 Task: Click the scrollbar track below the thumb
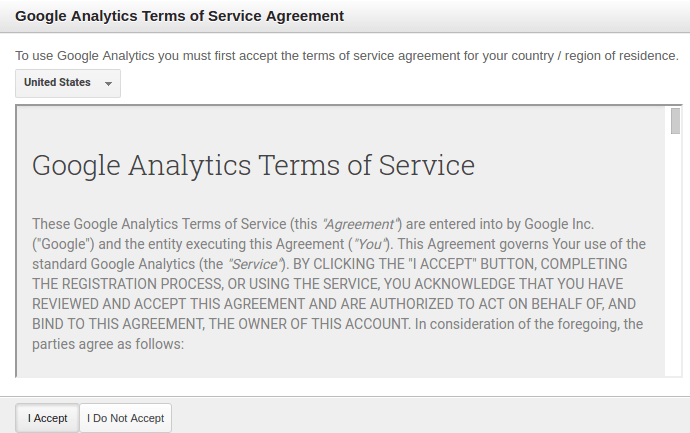pyautogui.click(x=675, y=255)
